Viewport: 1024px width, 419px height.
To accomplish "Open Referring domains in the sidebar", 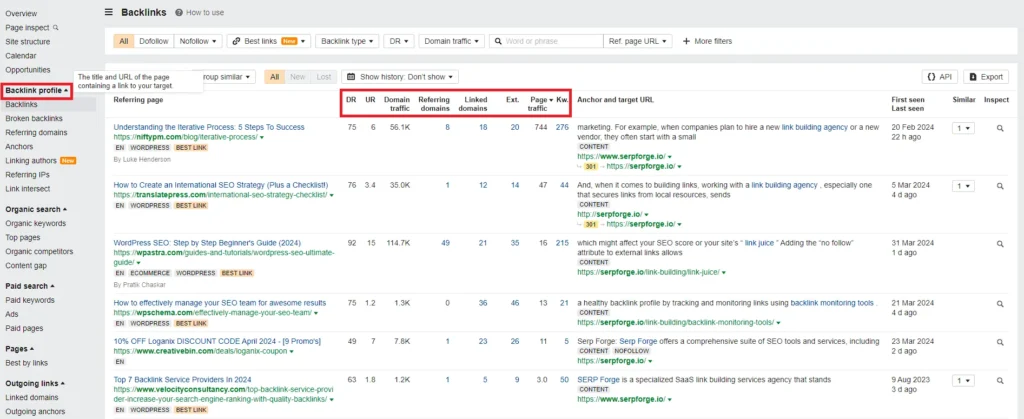I will [x=36, y=132].
